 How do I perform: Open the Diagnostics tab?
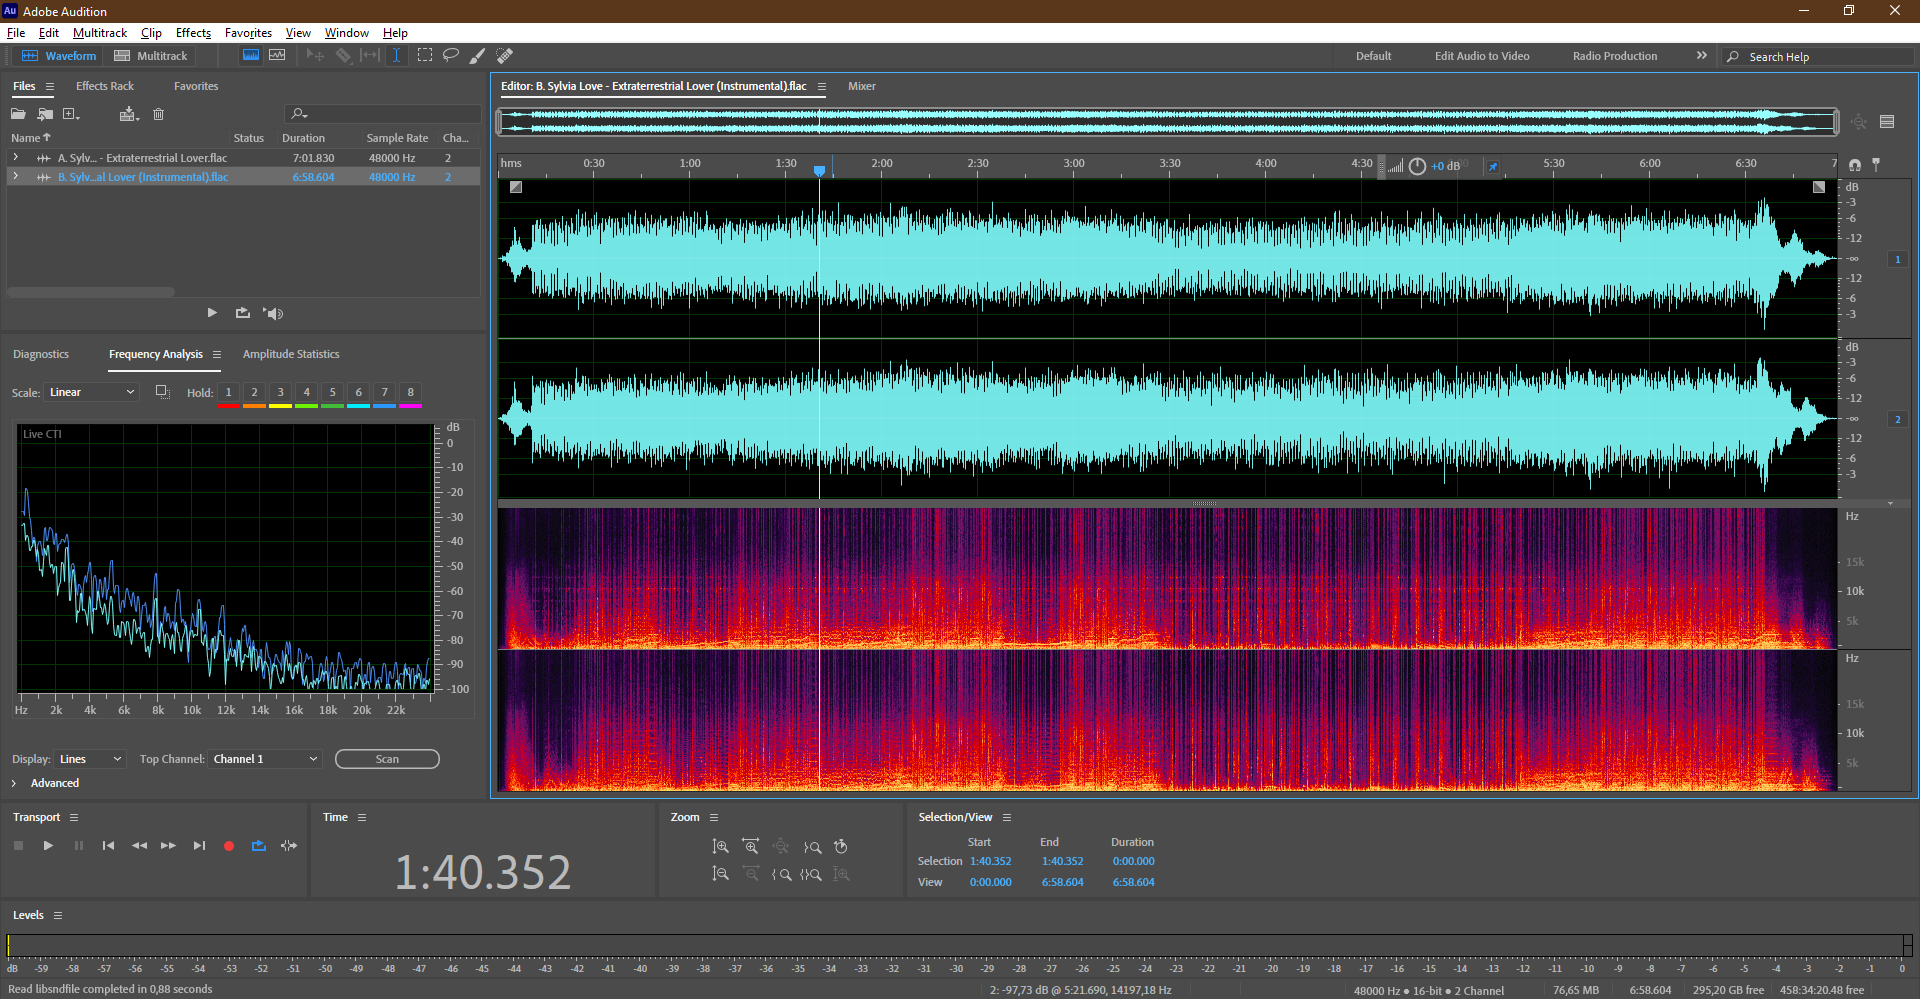click(41, 354)
